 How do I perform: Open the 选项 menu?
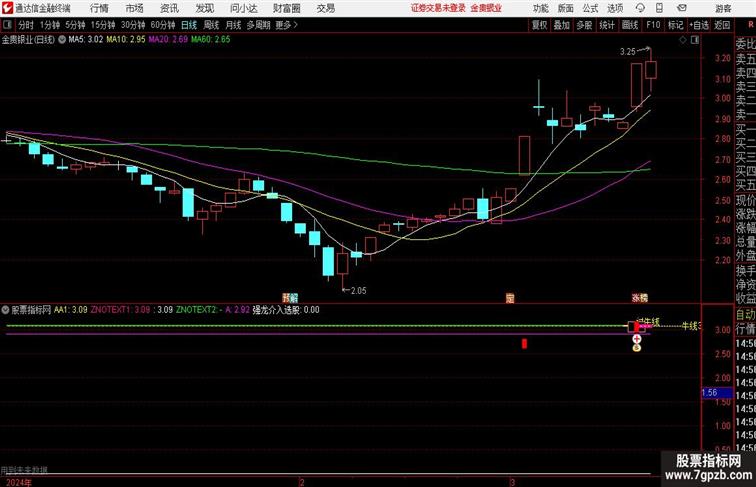click(x=615, y=8)
